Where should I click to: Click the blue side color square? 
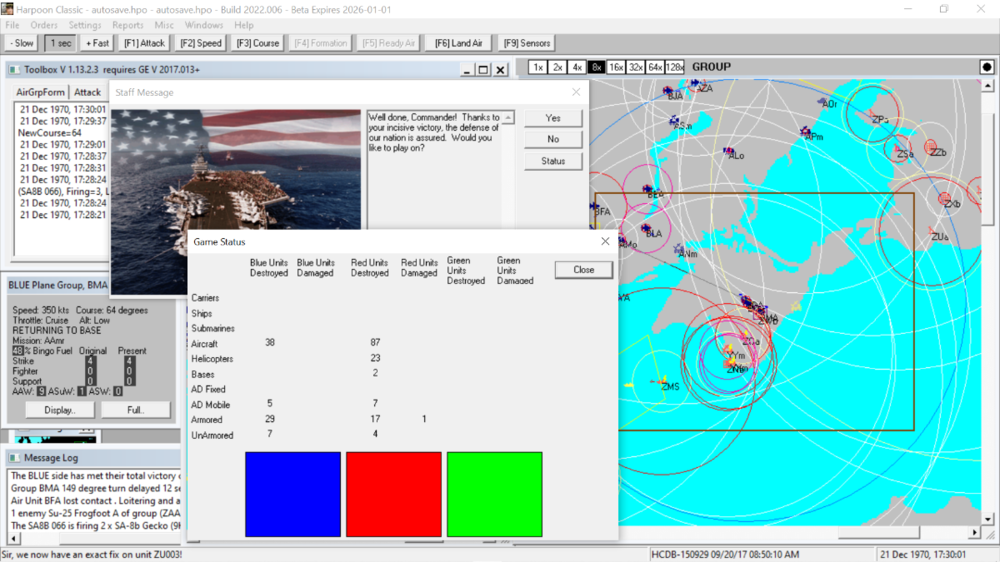tap(293, 494)
